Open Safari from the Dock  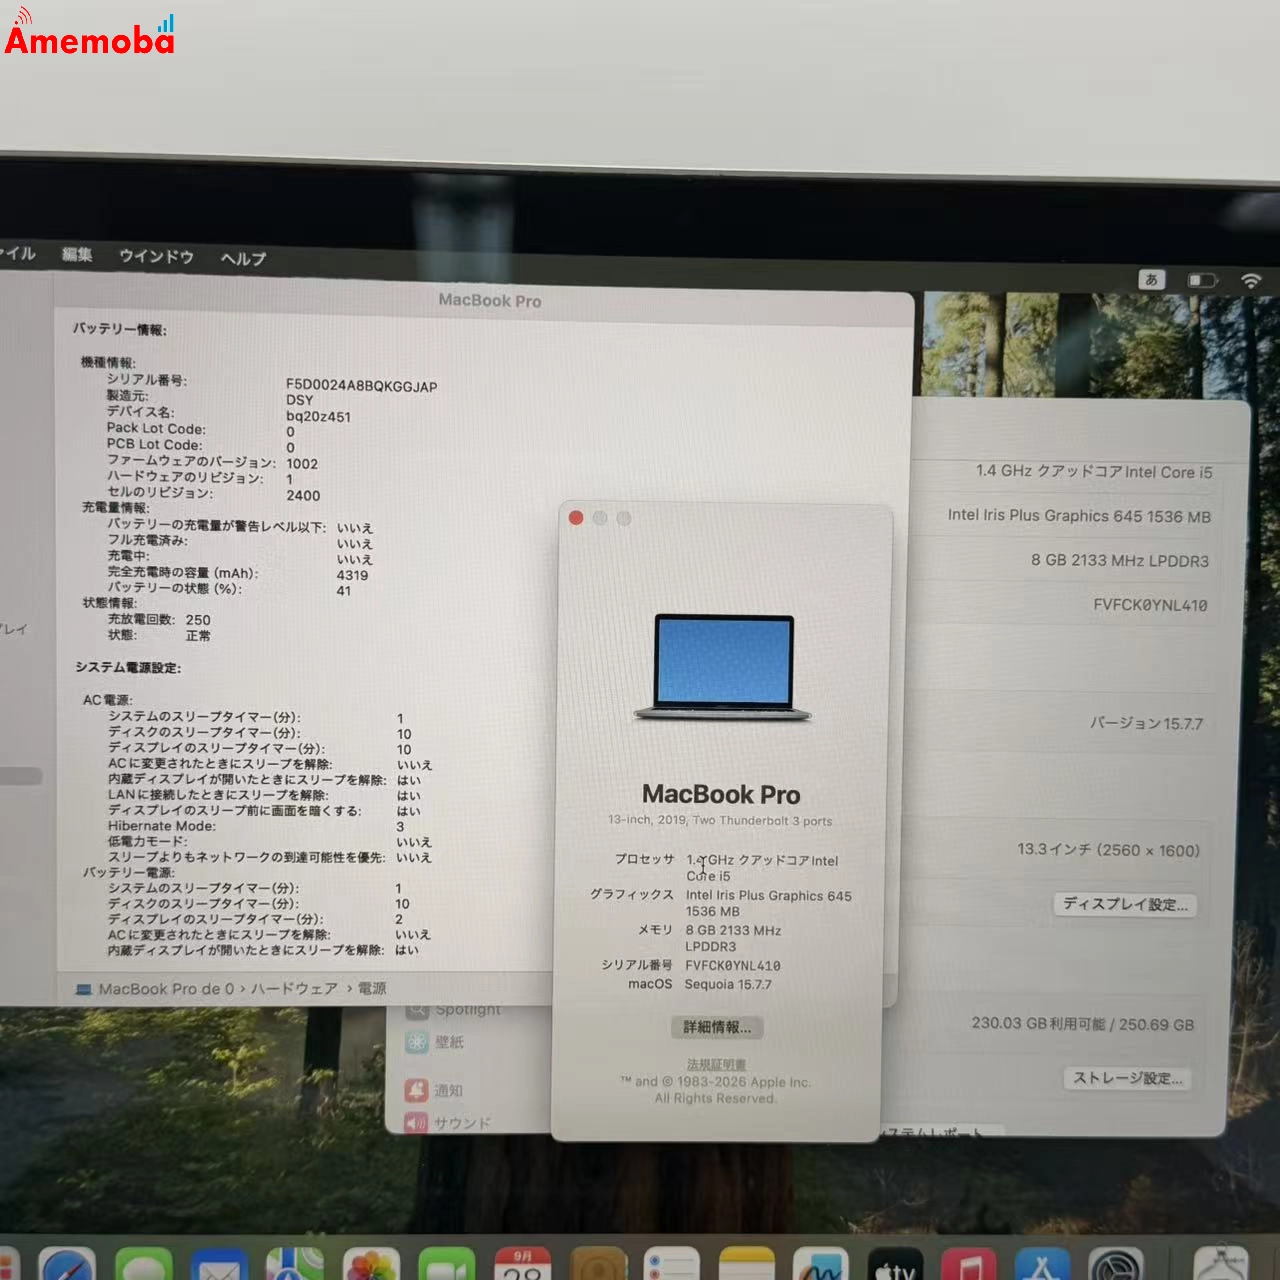coord(67,1266)
